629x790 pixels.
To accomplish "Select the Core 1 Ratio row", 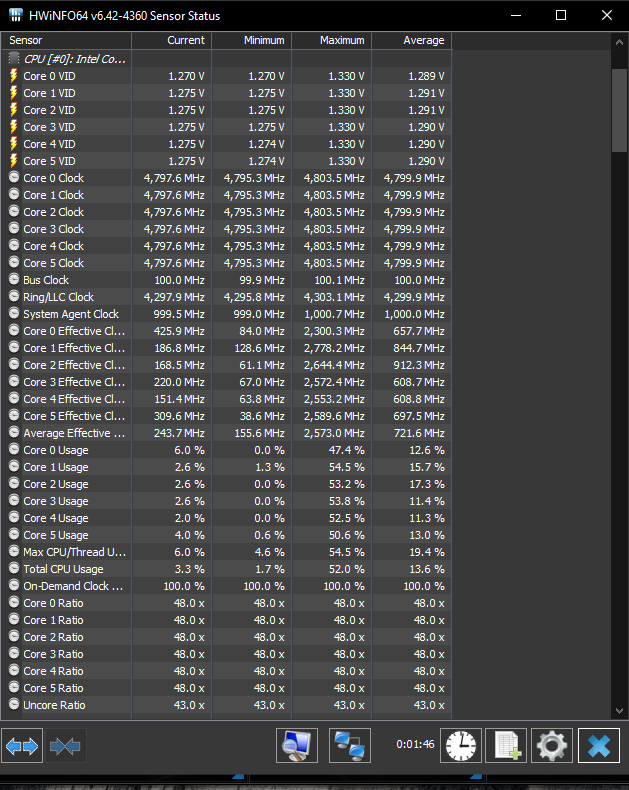I will click(x=226, y=620).
